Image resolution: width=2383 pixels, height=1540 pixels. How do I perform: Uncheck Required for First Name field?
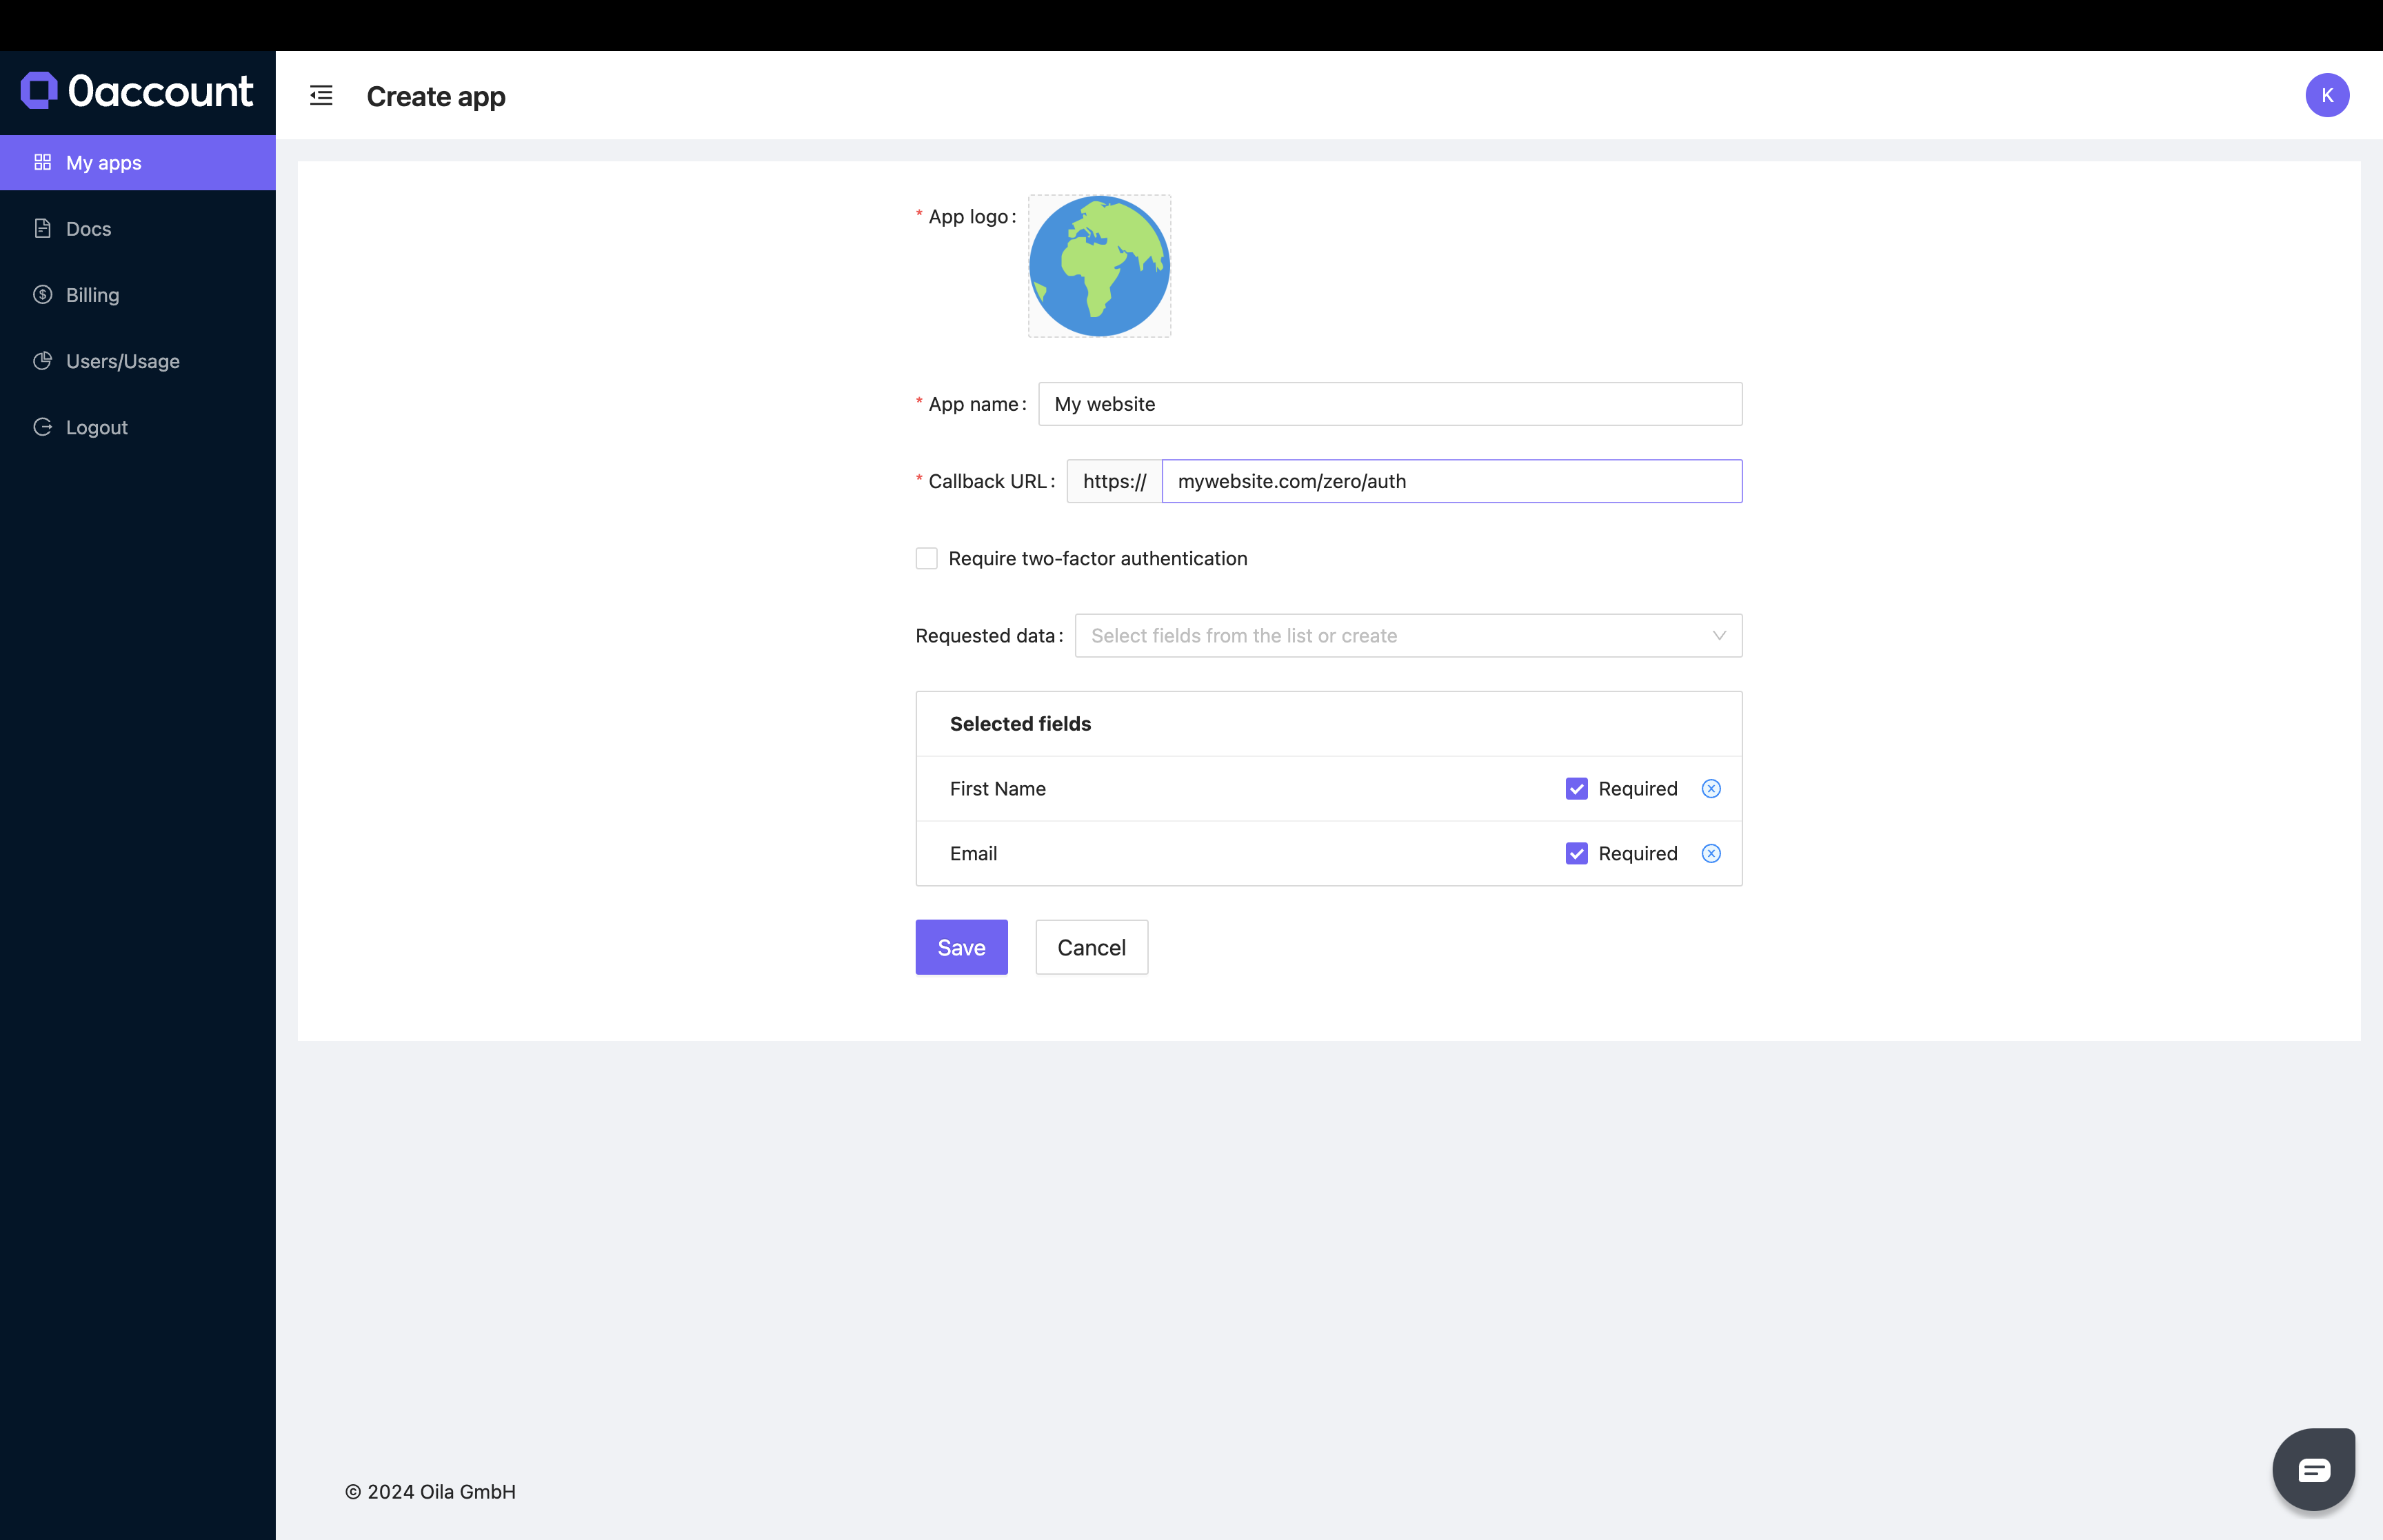(x=1576, y=788)
